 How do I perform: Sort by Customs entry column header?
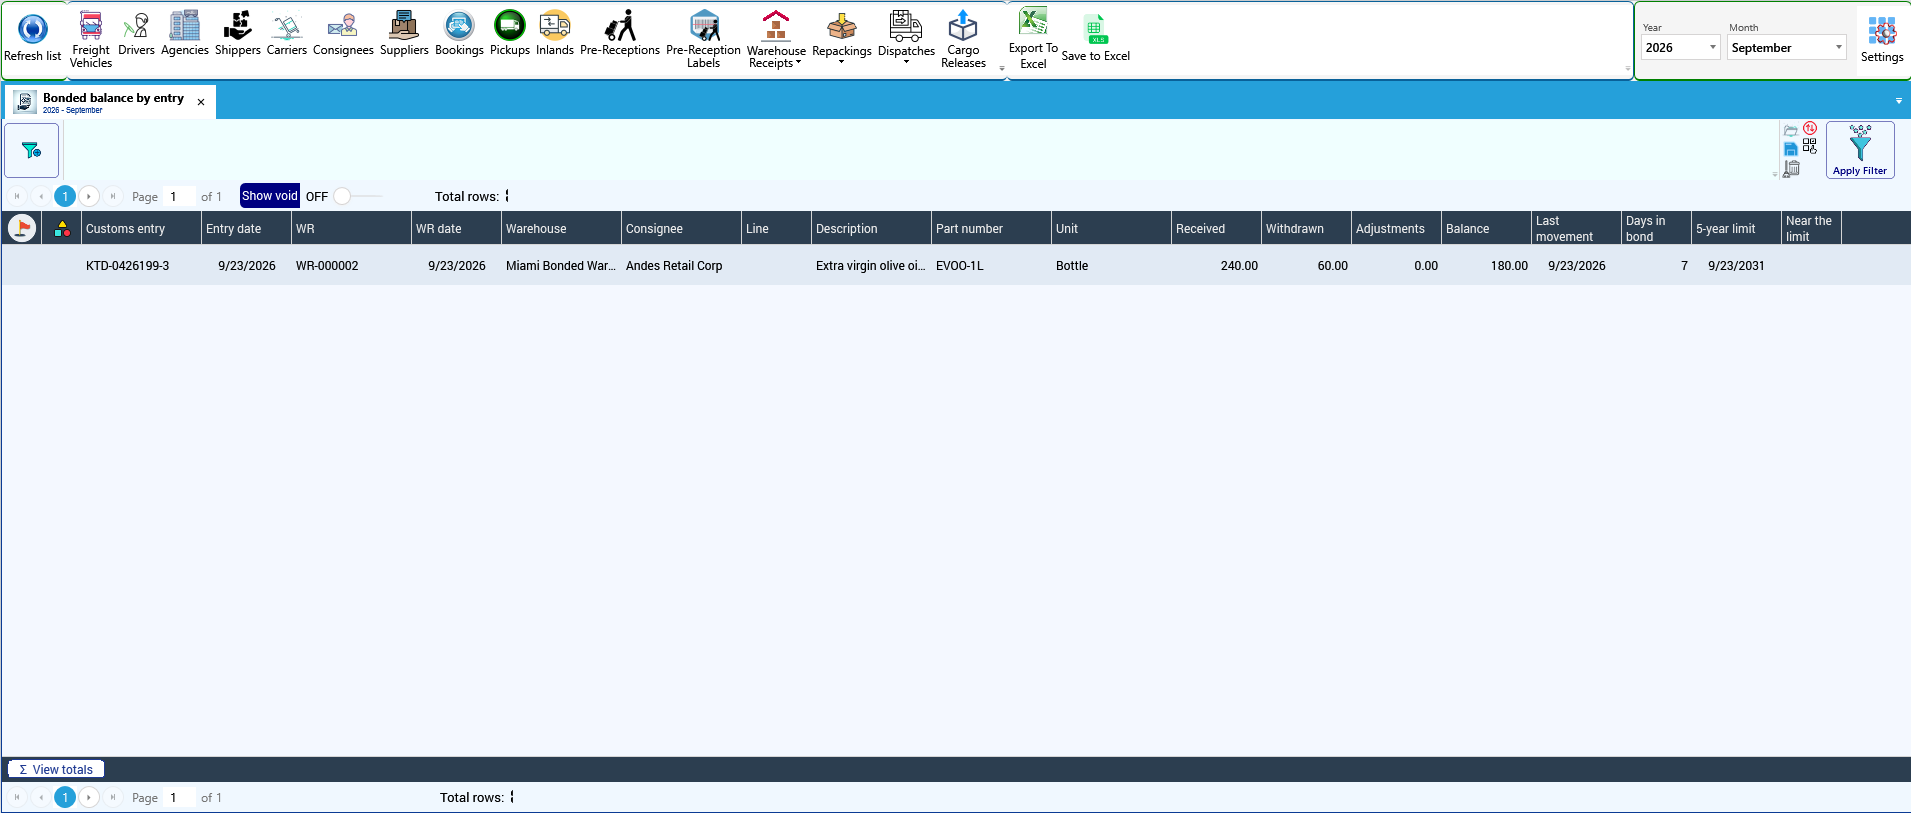point(141,228)
